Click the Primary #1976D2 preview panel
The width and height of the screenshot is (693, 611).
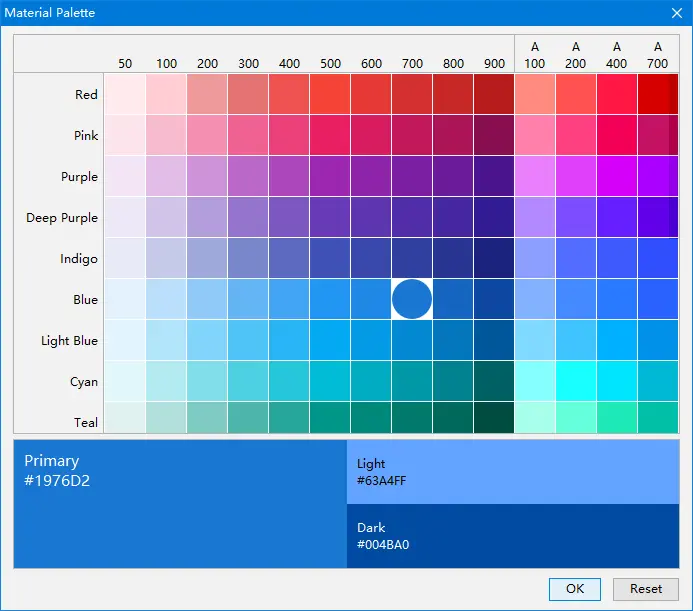[x=180, y=504]
